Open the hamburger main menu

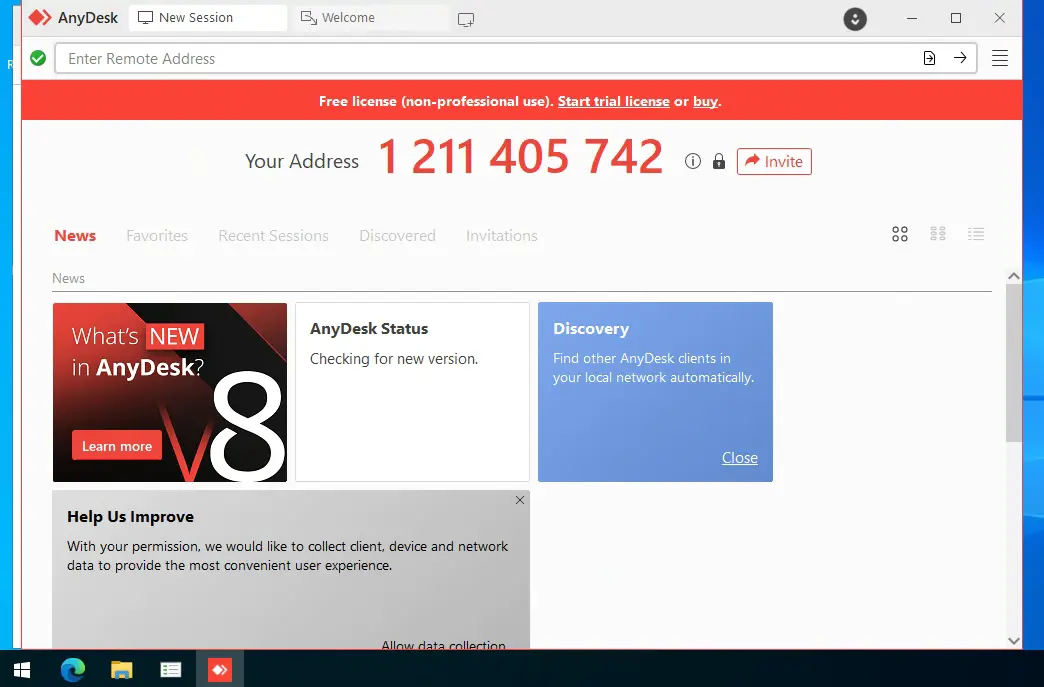pyautogui.click(x=999, y=59)
